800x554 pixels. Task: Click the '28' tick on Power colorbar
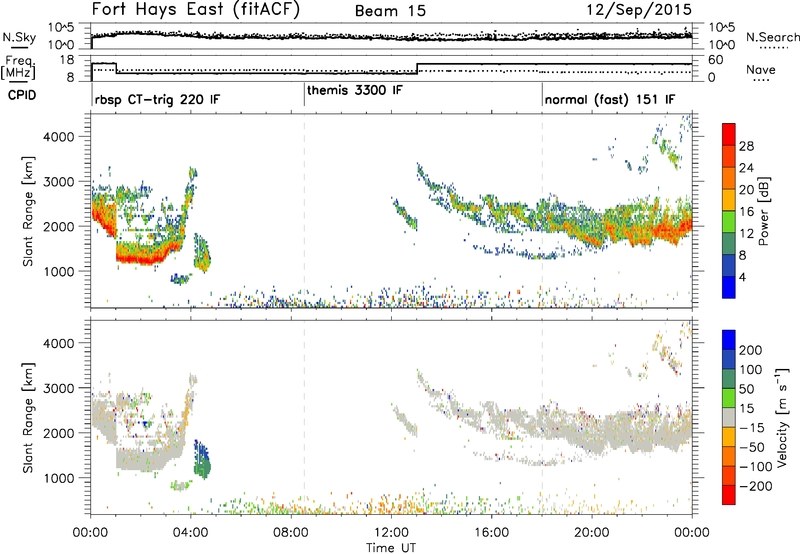pos(746,146)
